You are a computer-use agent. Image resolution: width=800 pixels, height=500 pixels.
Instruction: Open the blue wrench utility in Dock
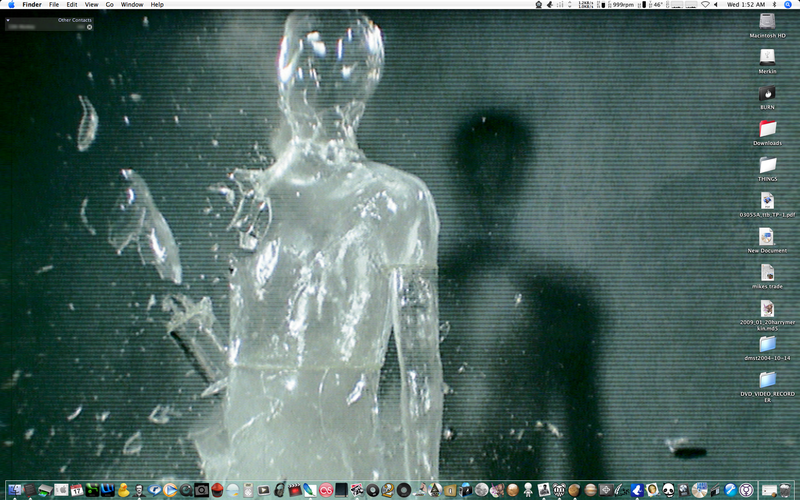tap(731, 490)
